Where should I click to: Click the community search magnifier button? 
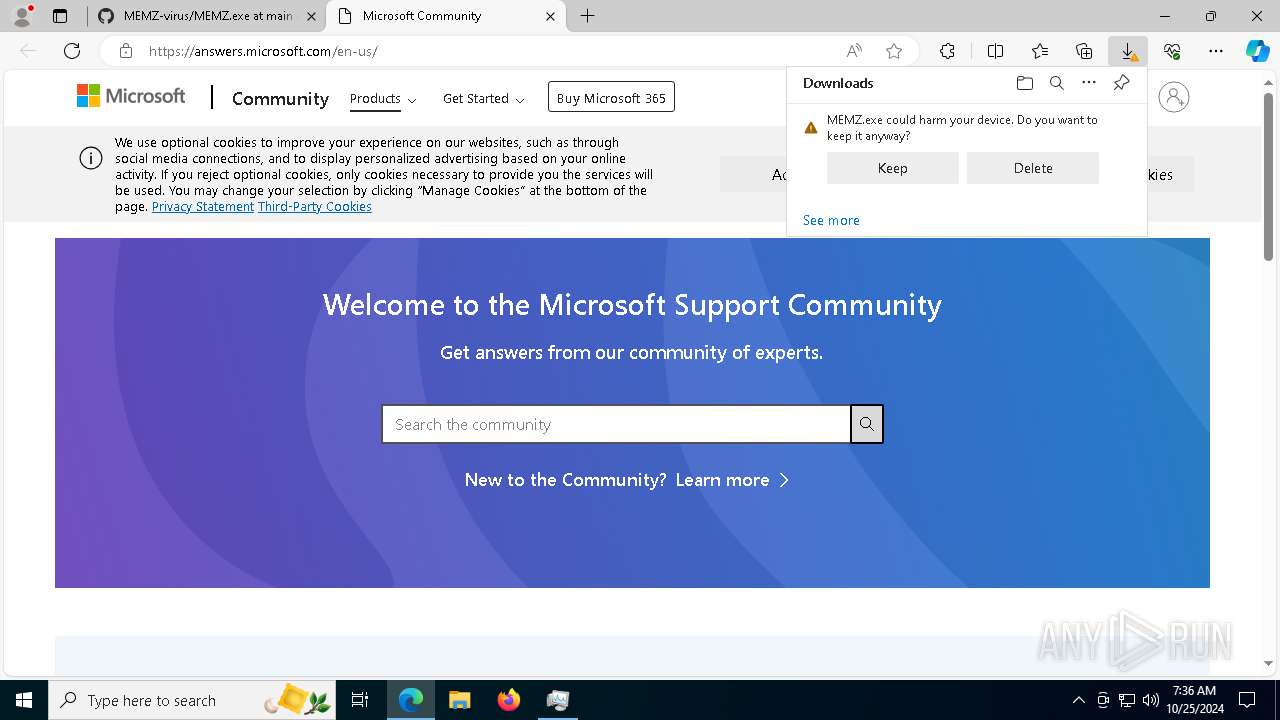tap(867, 424)
